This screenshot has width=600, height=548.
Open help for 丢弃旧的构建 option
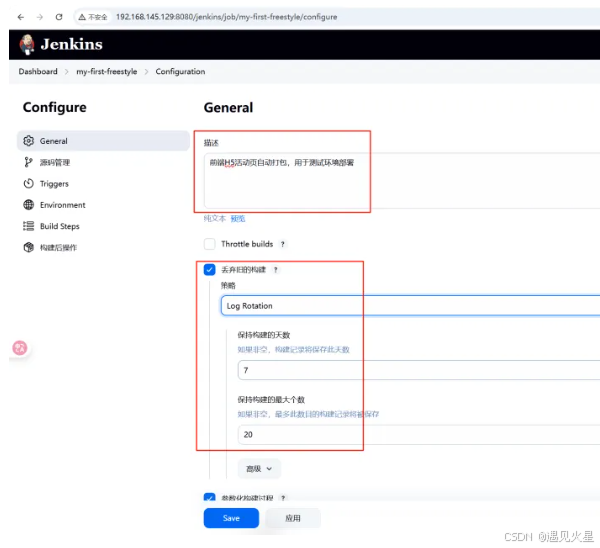coord(276,270)
